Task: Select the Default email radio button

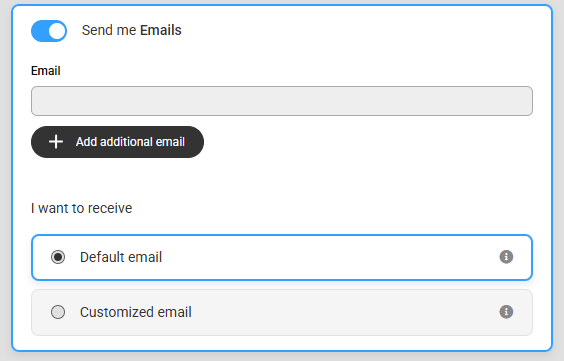Action: tap(58, 257)
